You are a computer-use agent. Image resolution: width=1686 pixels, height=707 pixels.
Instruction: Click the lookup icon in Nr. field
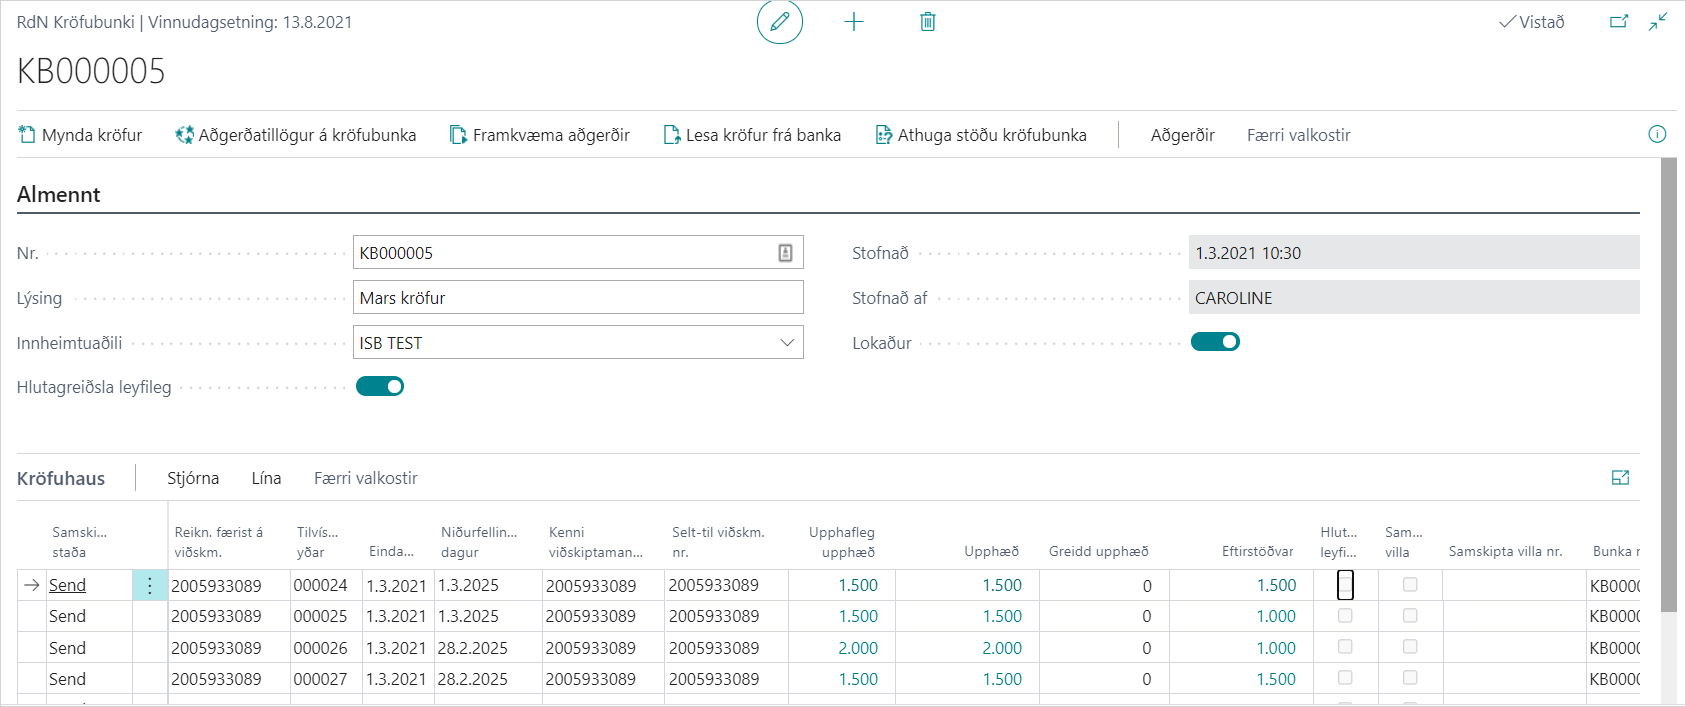pos(786,253)
